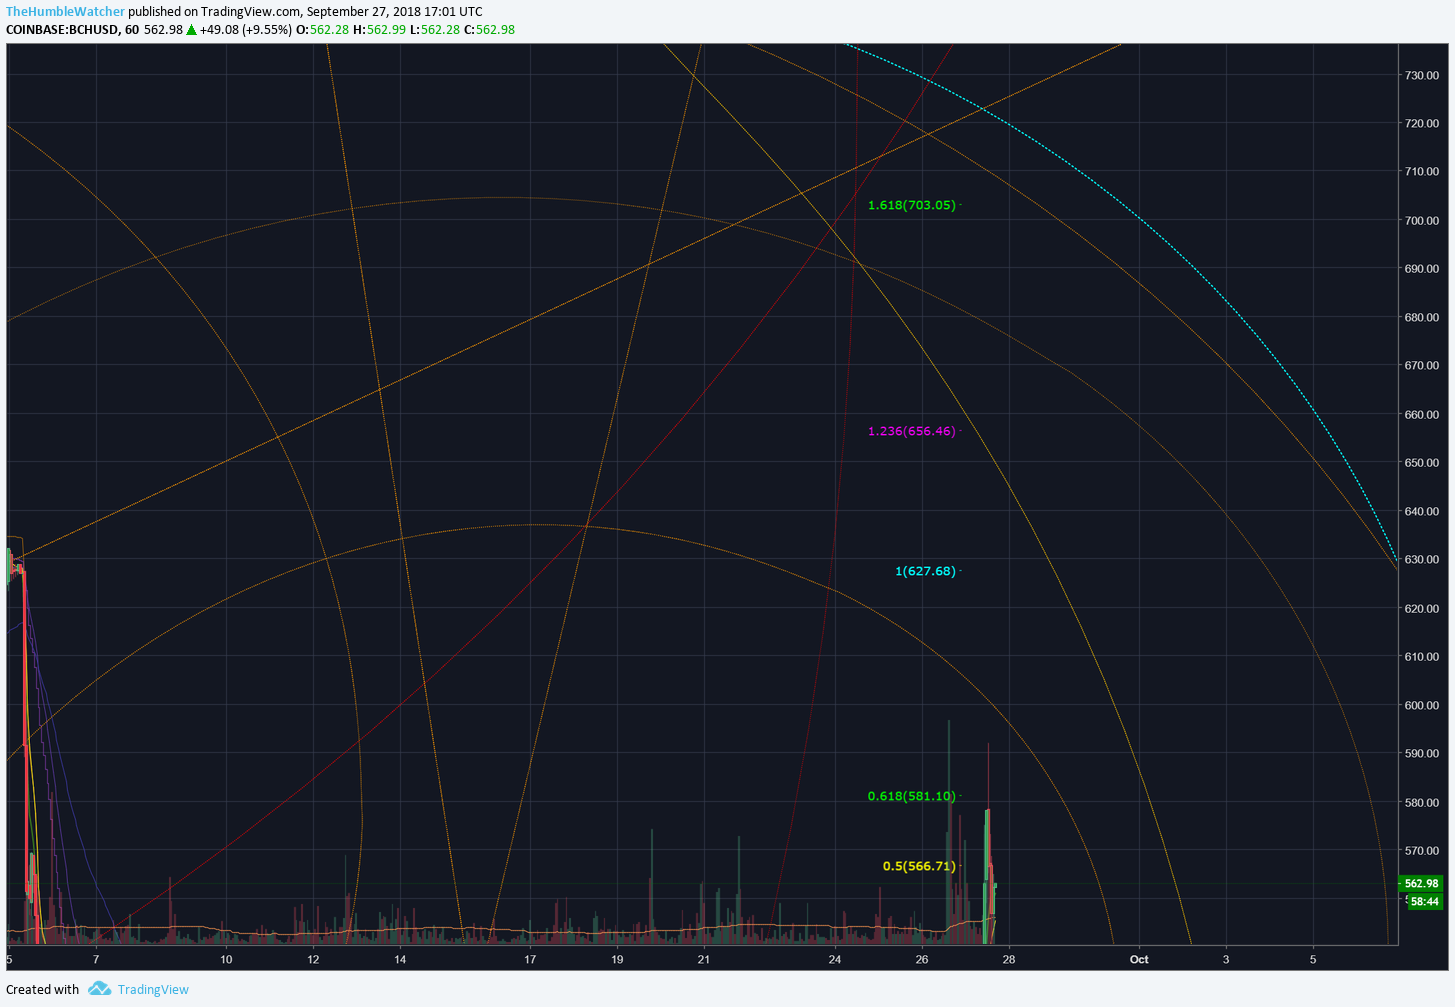This screenshot has width=1455, height=1007.
Task: Select the 0.618(581.10) Fibonacci level label
Action: tap(912, 796)
